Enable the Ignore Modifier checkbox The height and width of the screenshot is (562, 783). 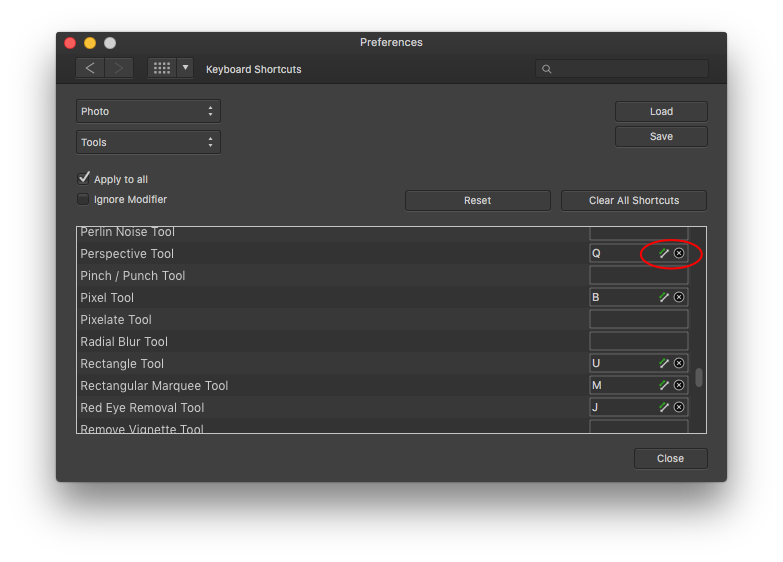click(x=83, y=199)
